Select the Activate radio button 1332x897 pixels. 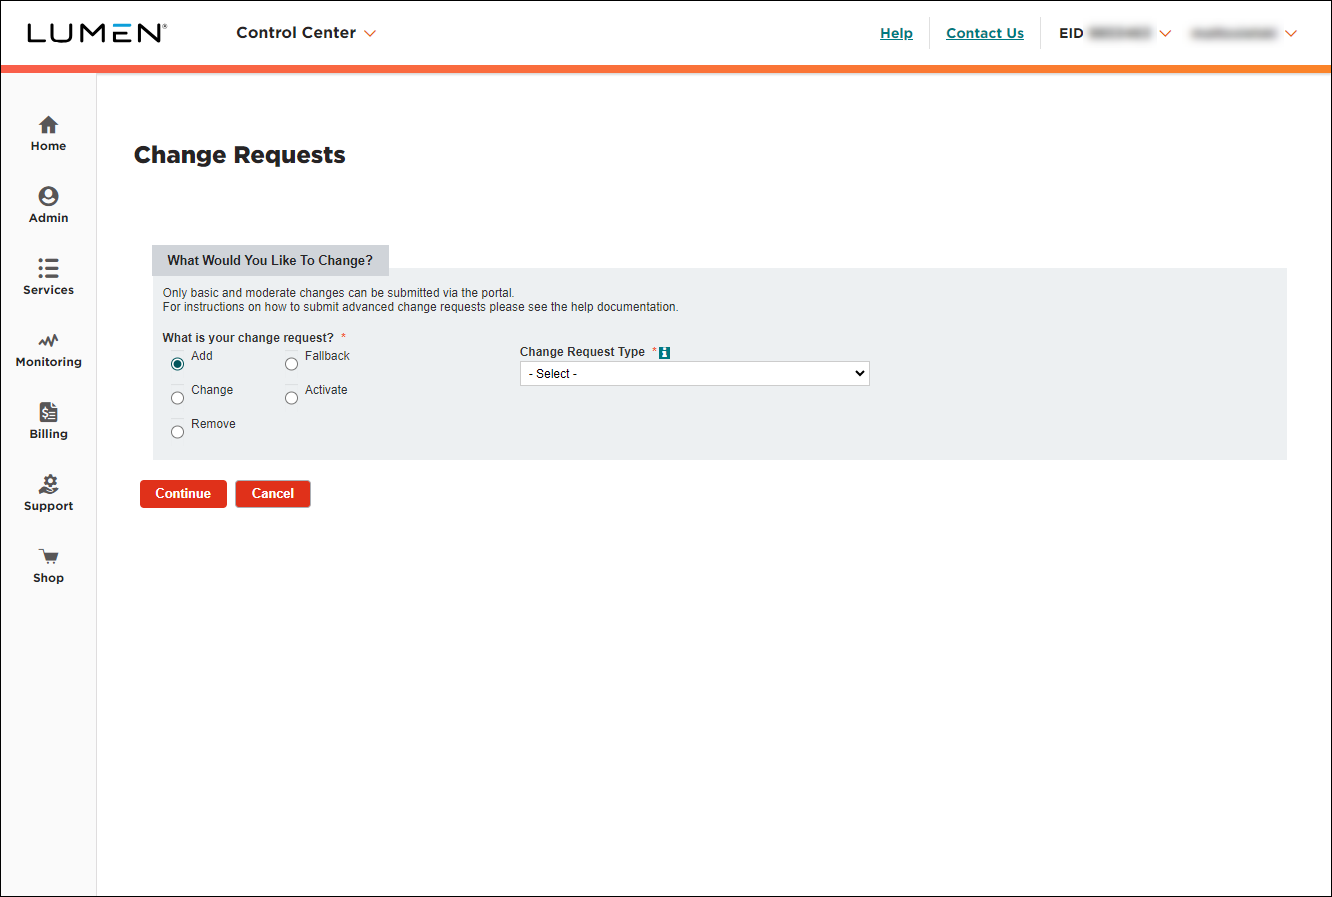[291, 398]
